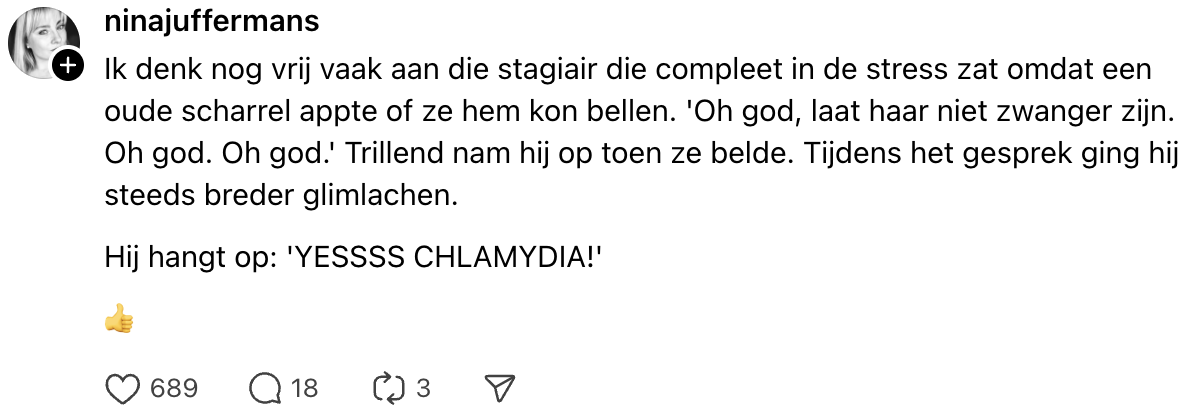Like the post with the heart icon
1191x413 pixels.
(121, 388)
